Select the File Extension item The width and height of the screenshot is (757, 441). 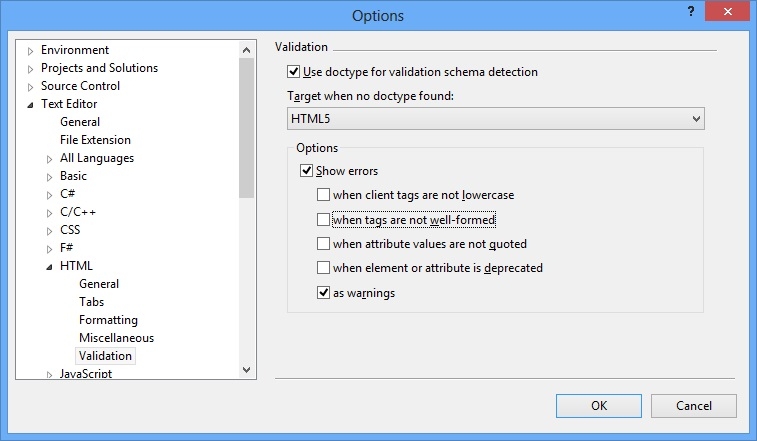(95, 140)
